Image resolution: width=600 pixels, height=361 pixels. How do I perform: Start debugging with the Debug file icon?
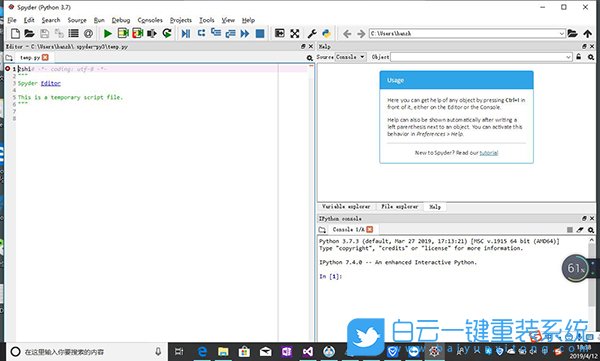(x=186, y=34)
